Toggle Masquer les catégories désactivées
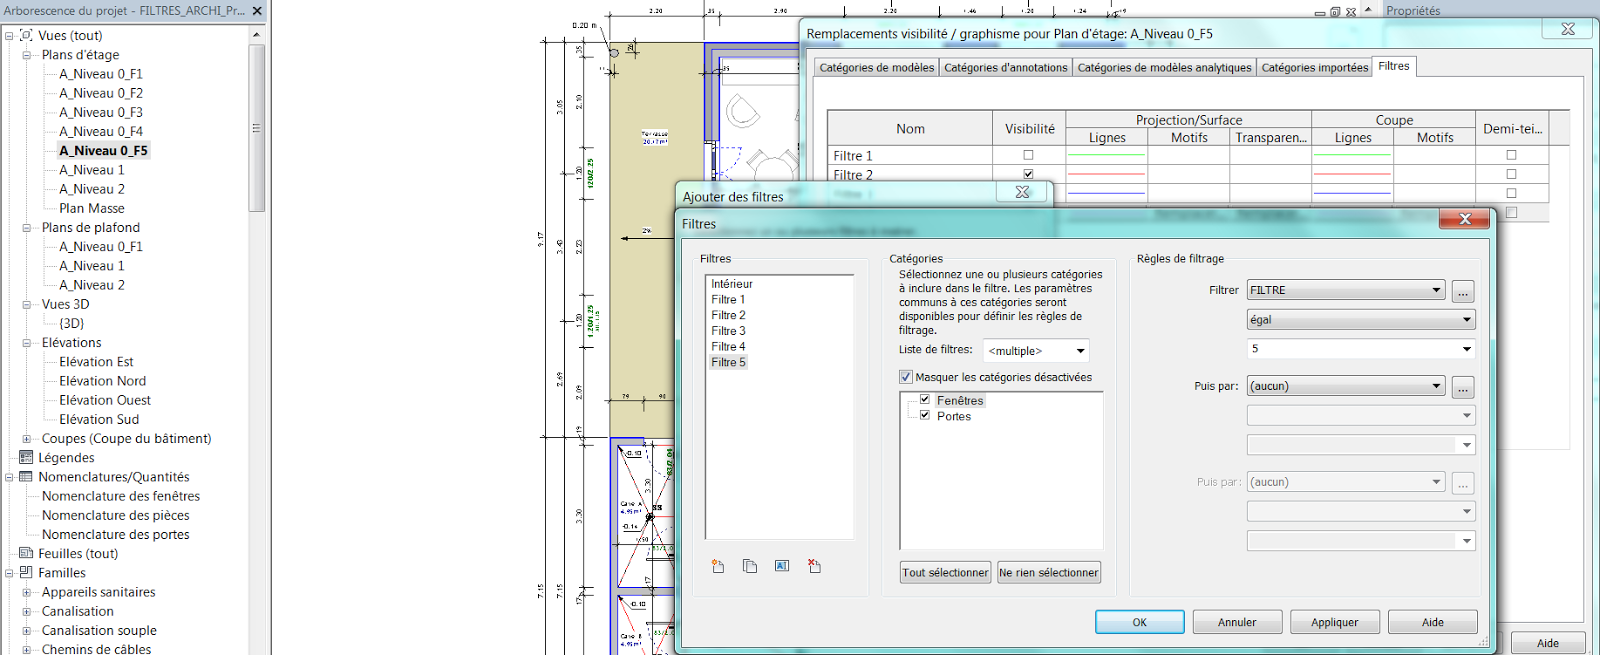This screenshot has width=1600, height=655. (x=906, y=377)
